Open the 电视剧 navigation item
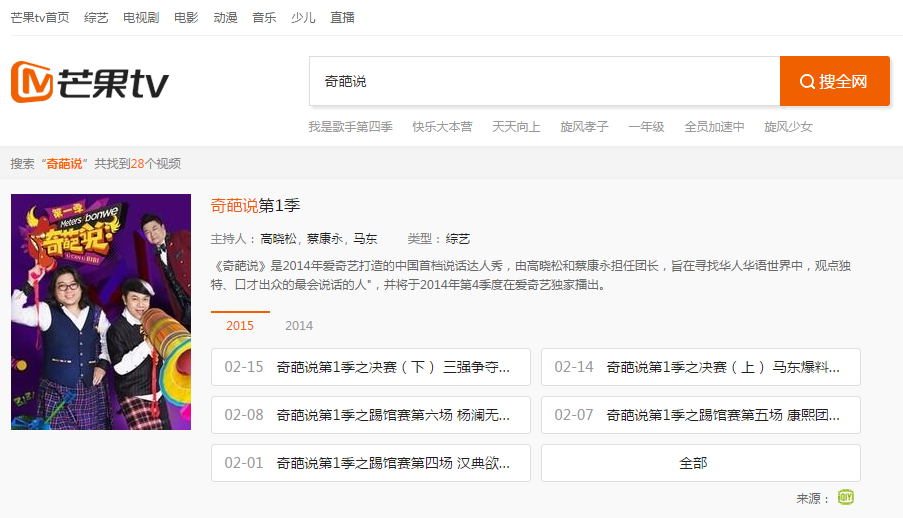Viewport: 903px width, 518px height. tap(141, 18)
